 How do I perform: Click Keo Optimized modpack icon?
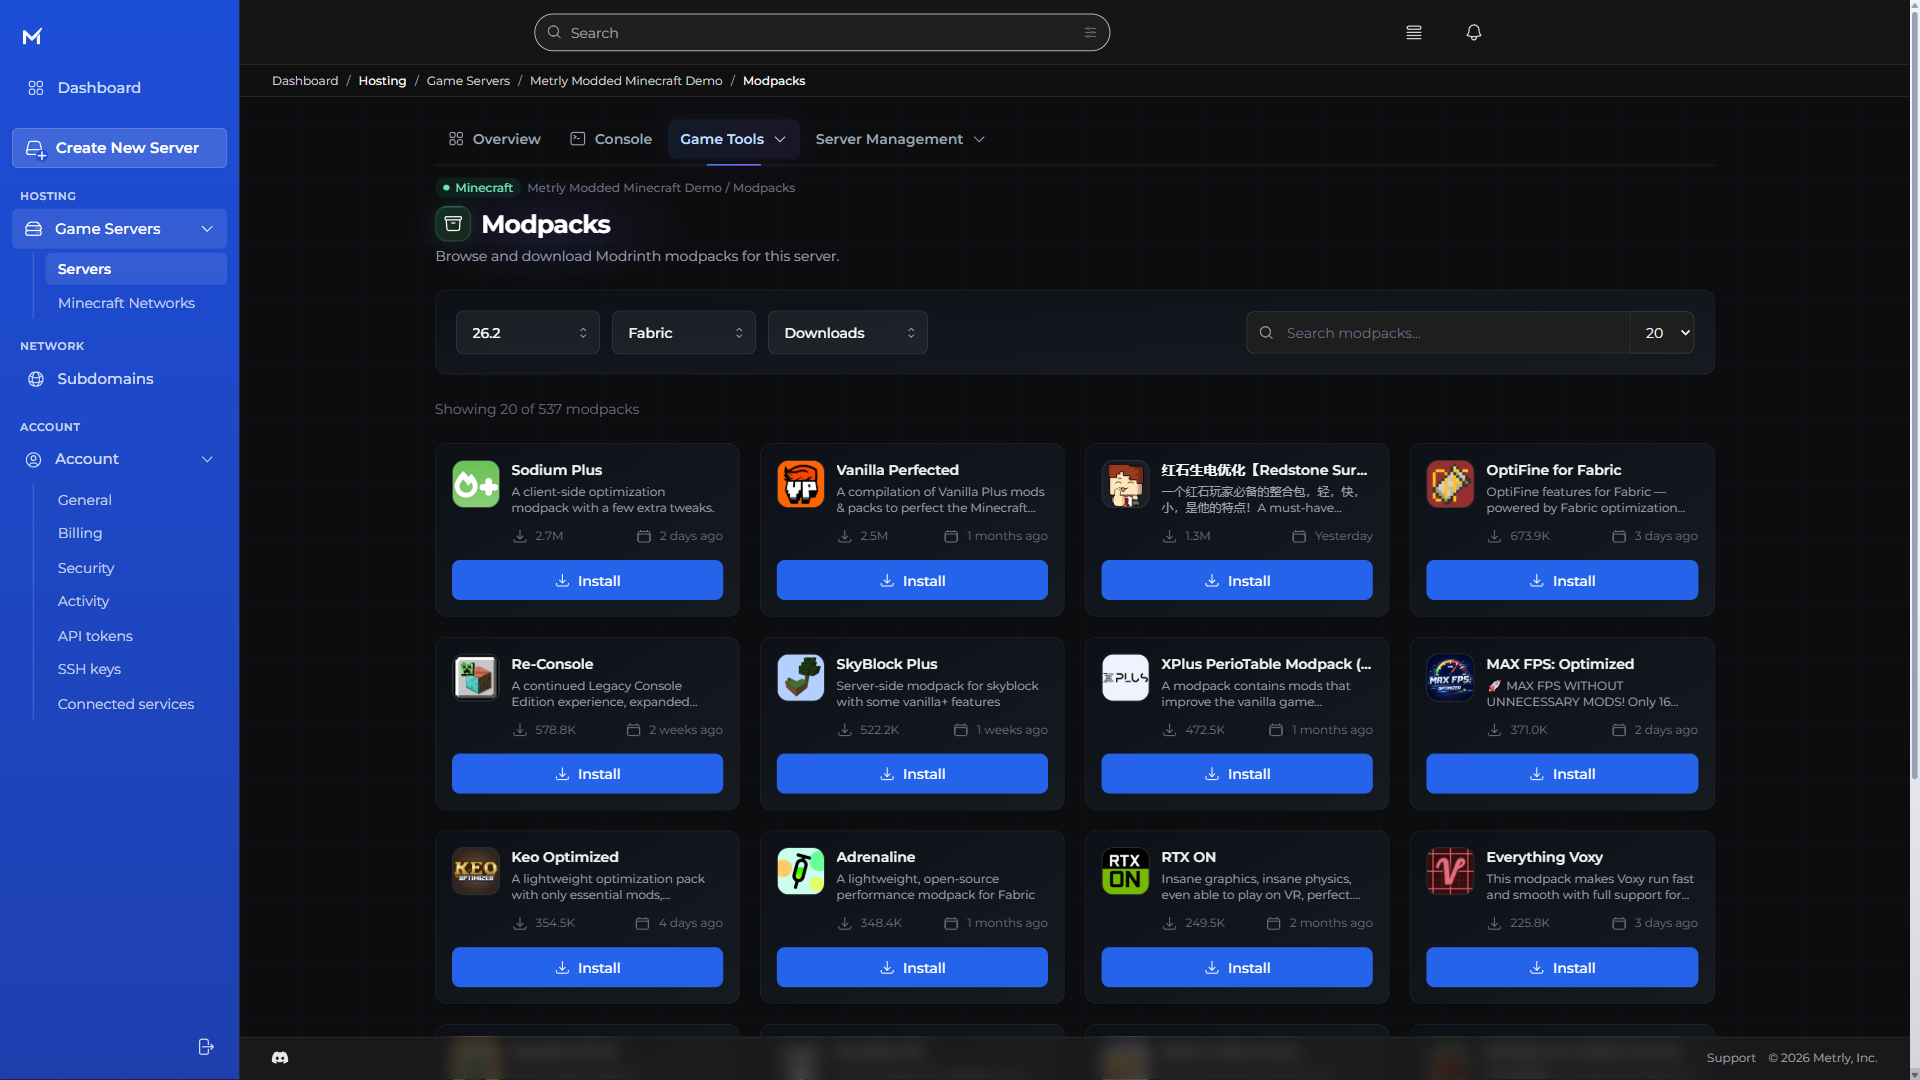[476, 871]
